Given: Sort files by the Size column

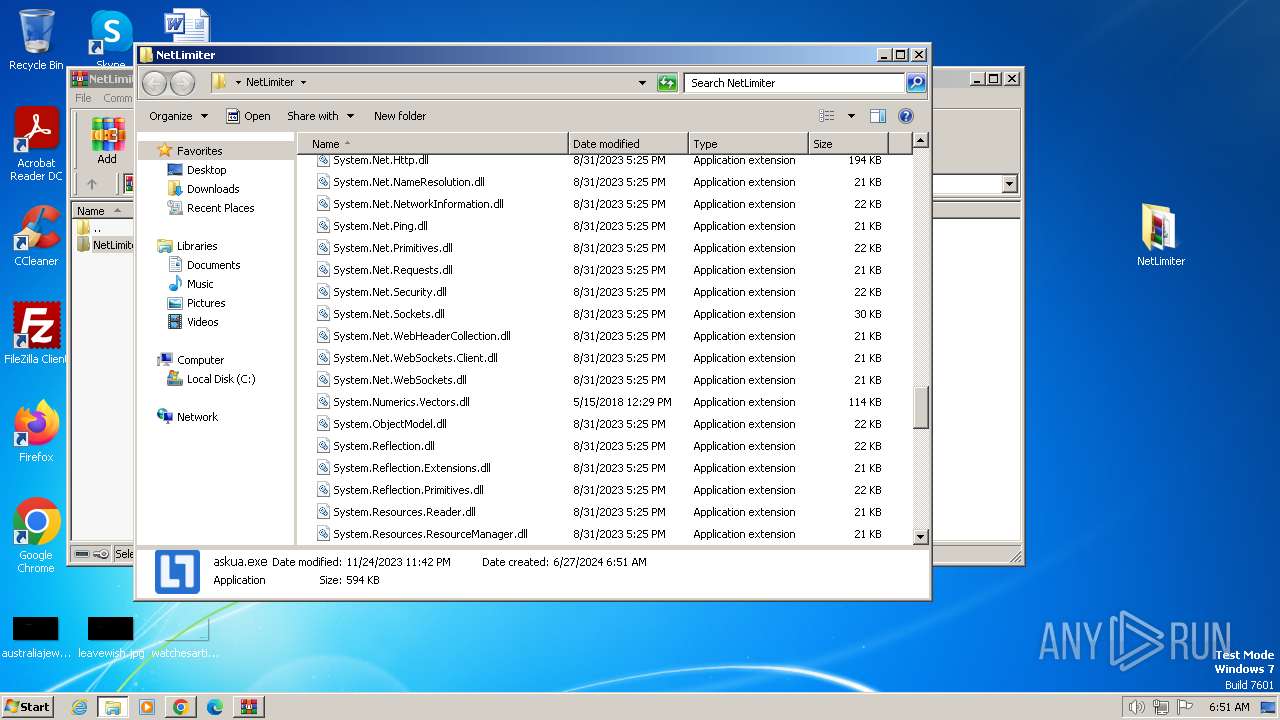Looking at the screenshot, I should click(x=848, y=144).
